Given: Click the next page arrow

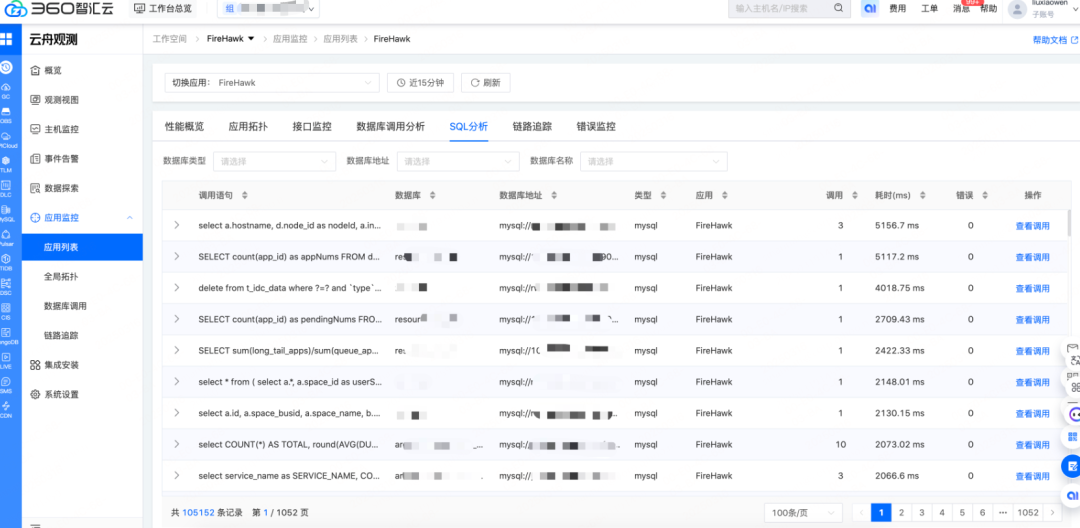Looking at the screenshot, I should (x=1052, y=512).
